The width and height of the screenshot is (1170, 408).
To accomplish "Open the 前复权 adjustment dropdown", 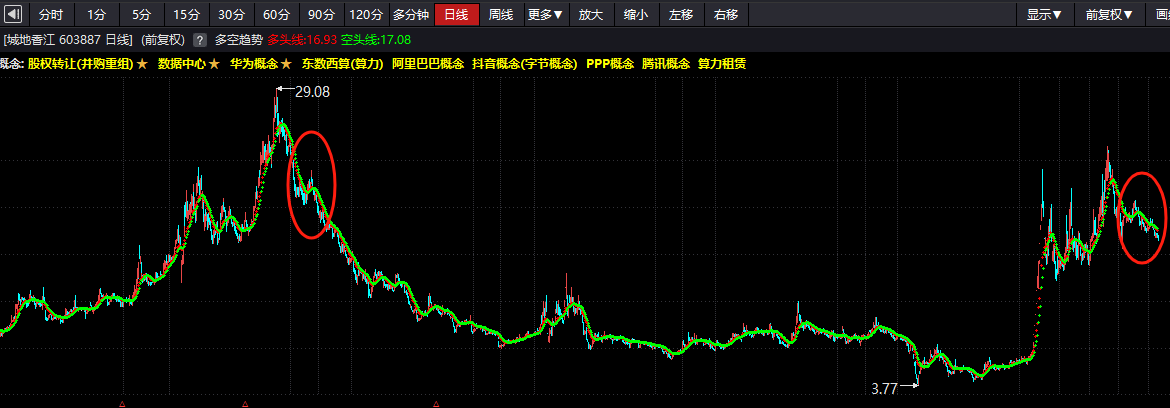I will click(1110, 14).
